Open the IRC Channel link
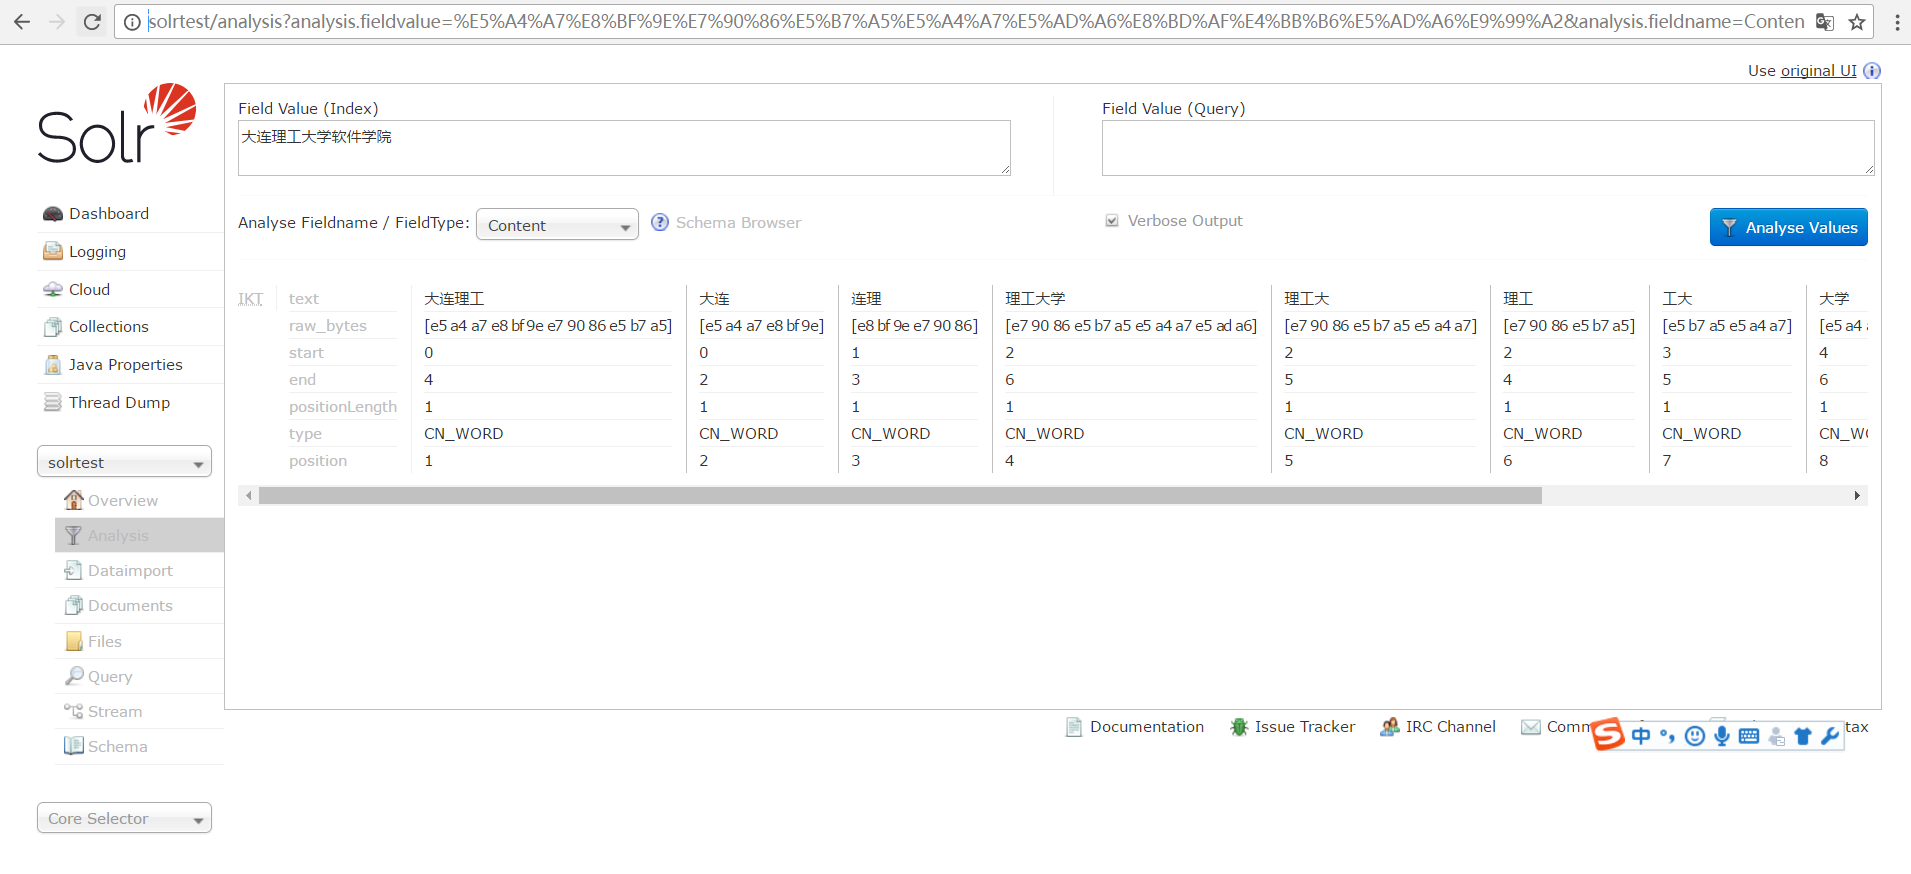1911x874 pixels. click(1450, 727)
